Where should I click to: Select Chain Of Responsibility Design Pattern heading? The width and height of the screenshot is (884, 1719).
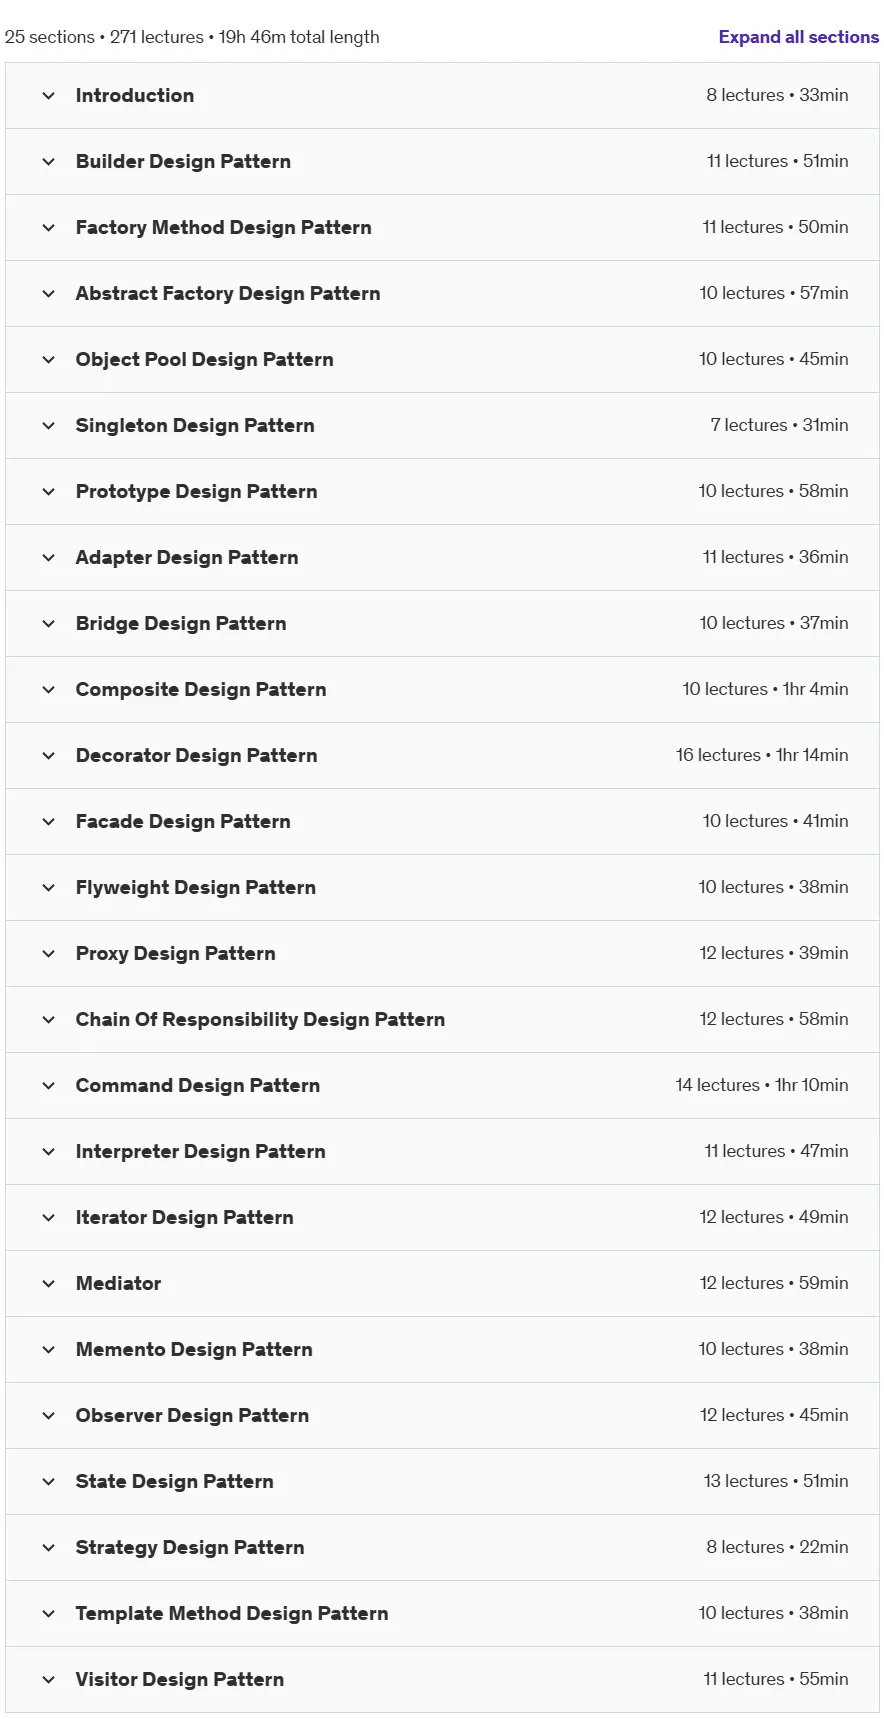point(260,1020)
